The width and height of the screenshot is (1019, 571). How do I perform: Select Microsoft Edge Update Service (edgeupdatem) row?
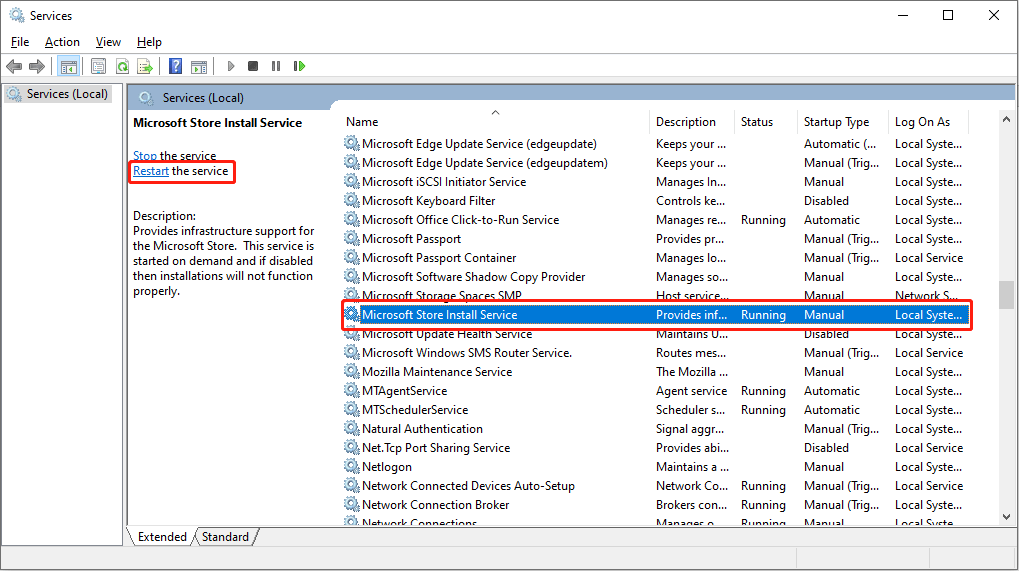(656, 162)
